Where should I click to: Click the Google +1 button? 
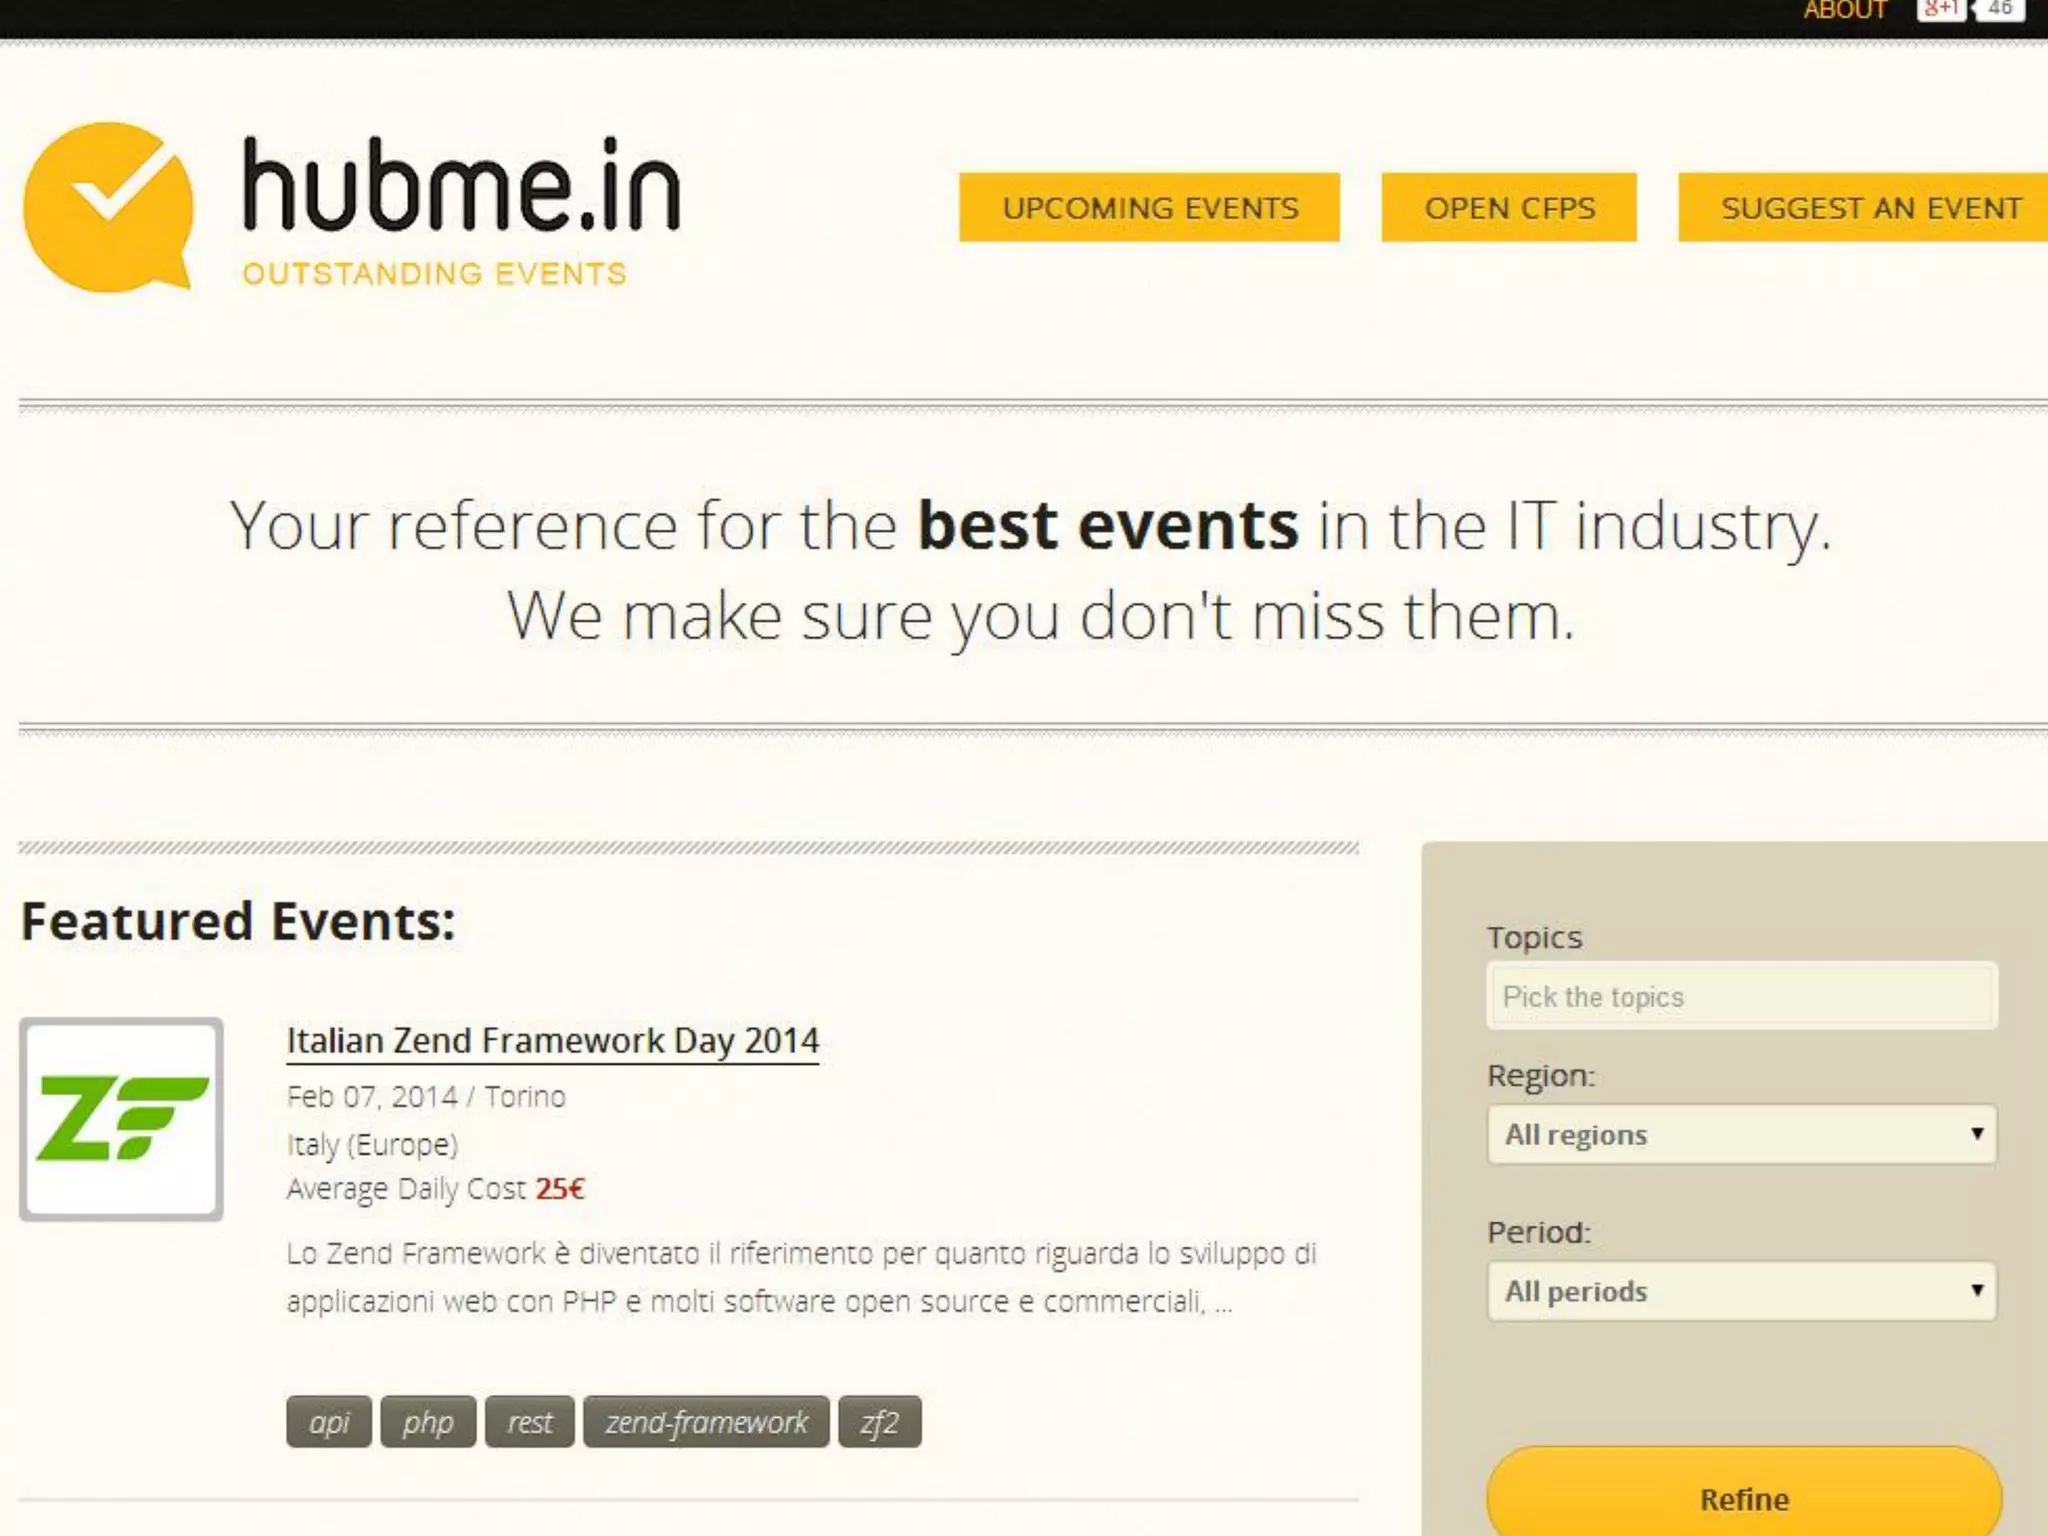[1940, 9]
